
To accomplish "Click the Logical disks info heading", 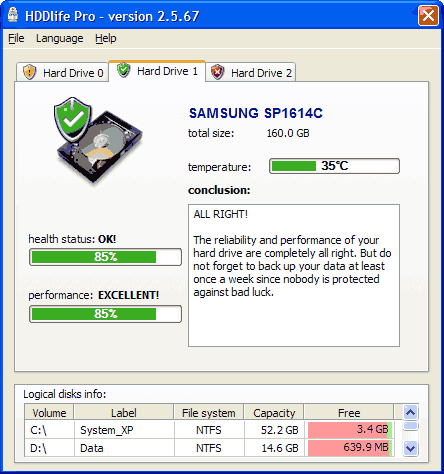I will pyautogui.click(x=65, y=394).
